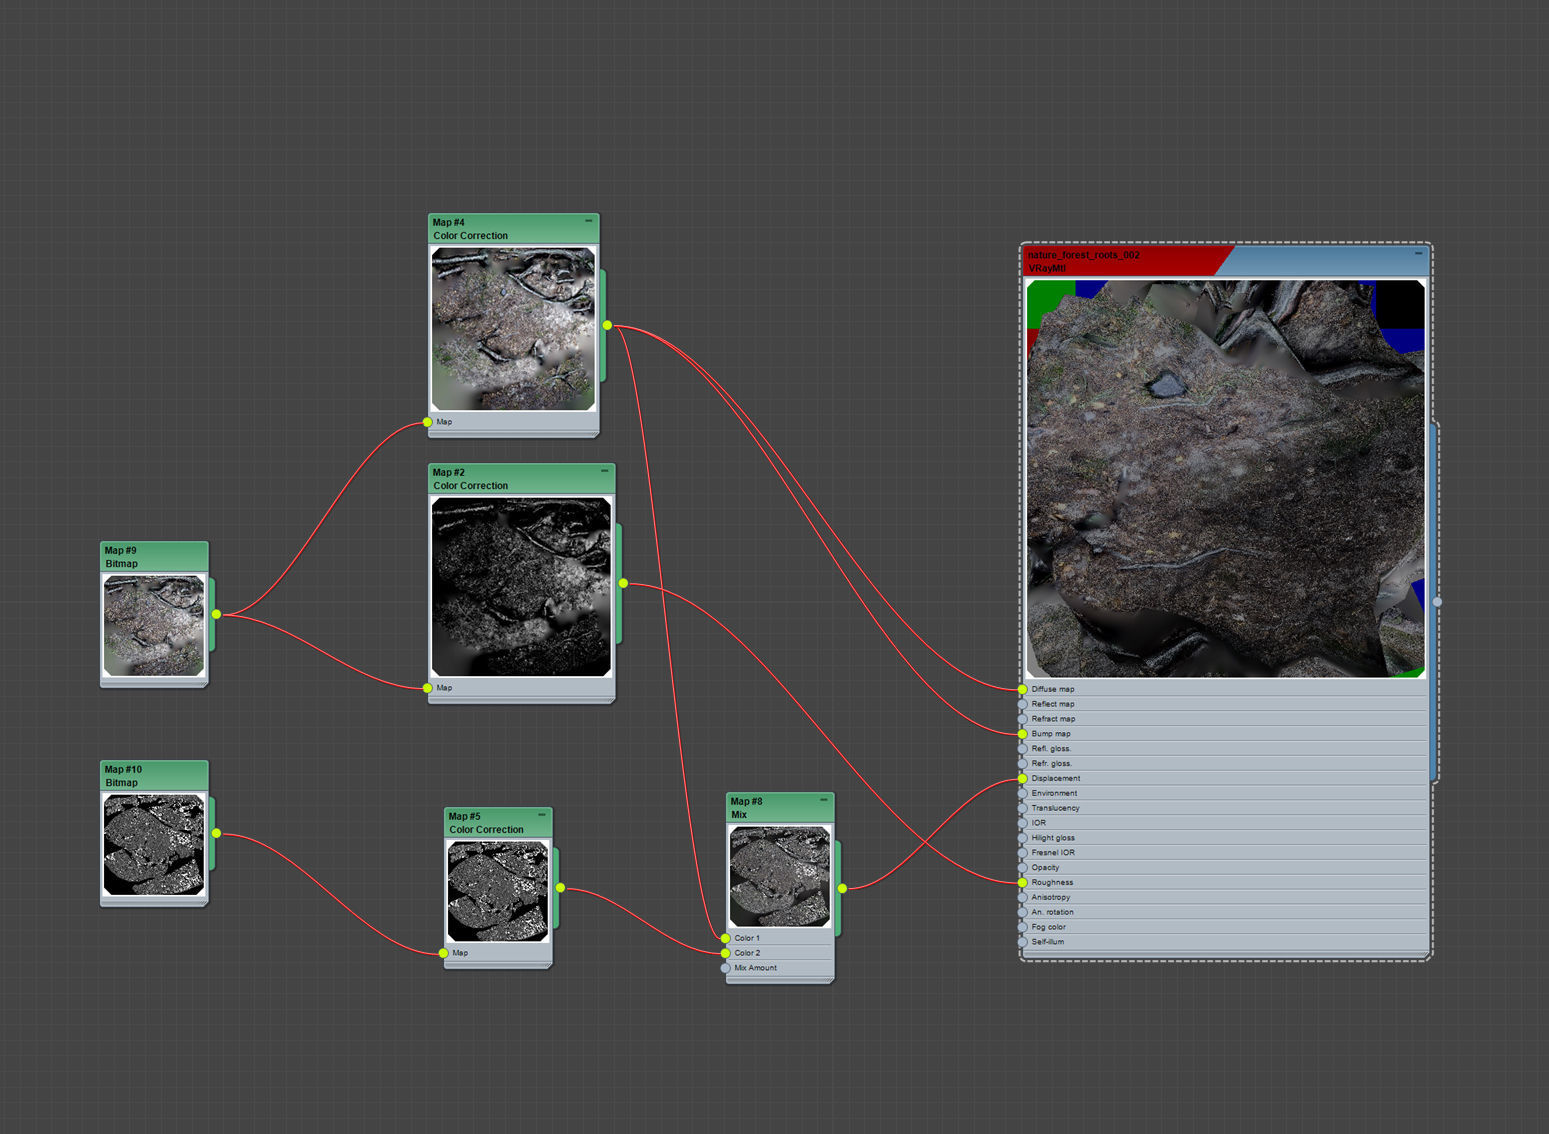The height and width of the screenshot is (1134, 1549).
Task: Select the Map #9 Bitmap preview thumbnail
Action: point(154,626)
